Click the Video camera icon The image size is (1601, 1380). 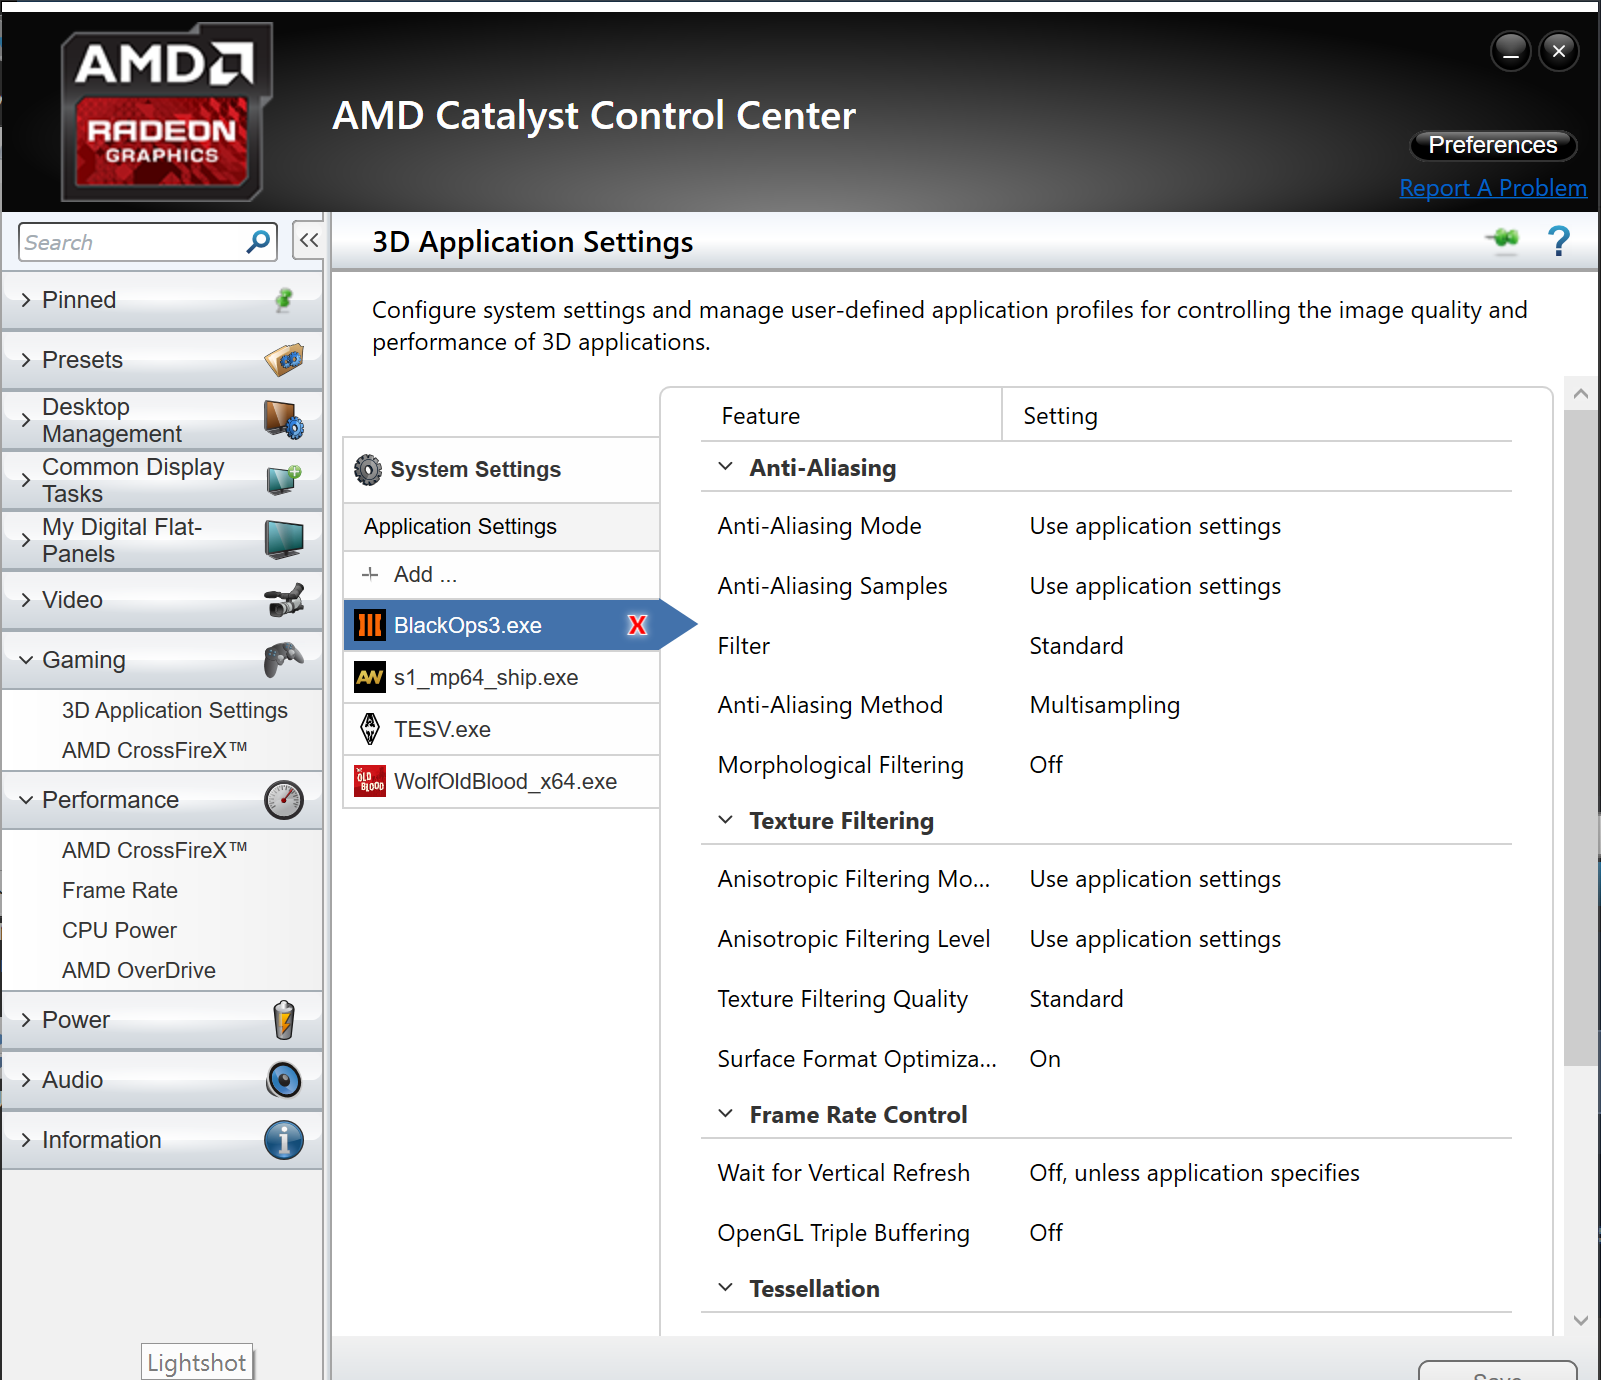coord(284,600)
